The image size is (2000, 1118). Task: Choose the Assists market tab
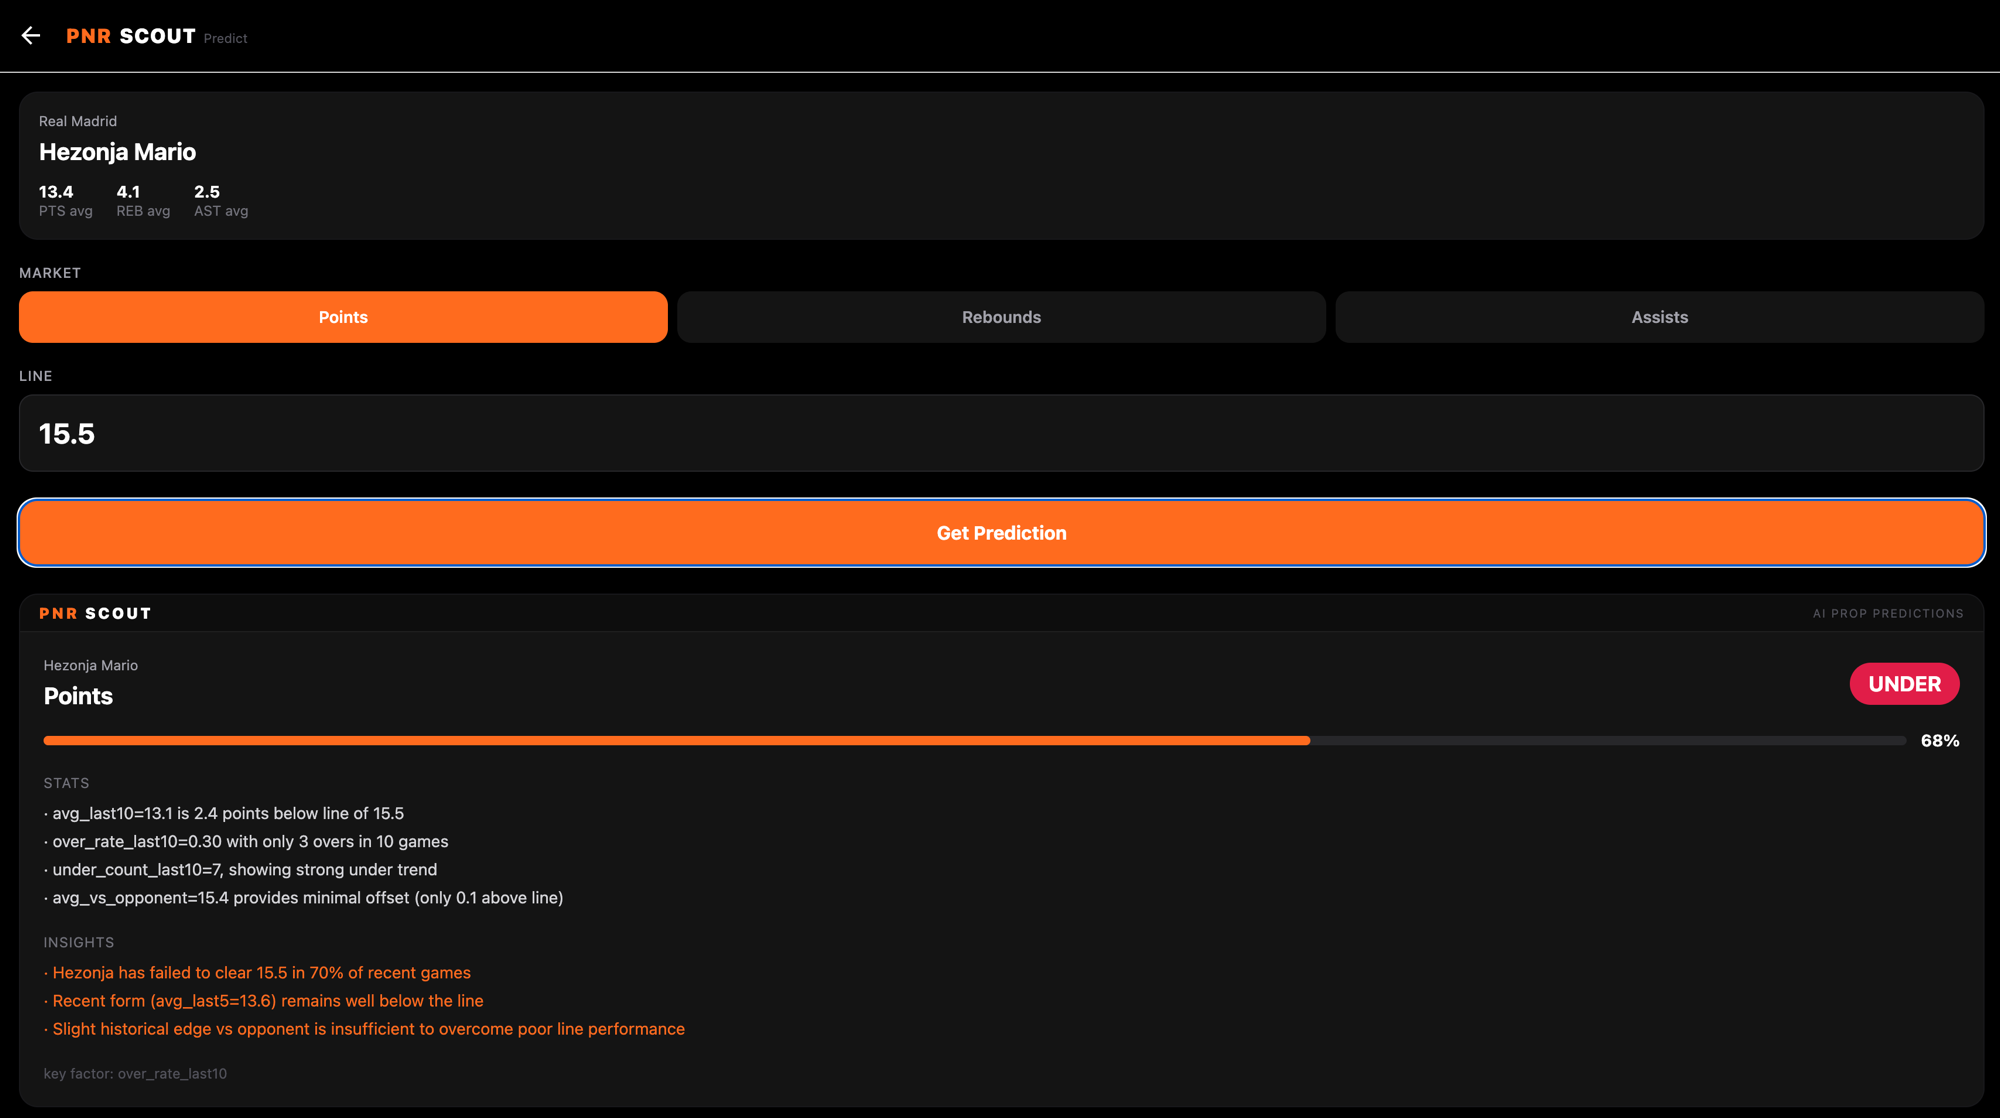(x=1659, y=317)
